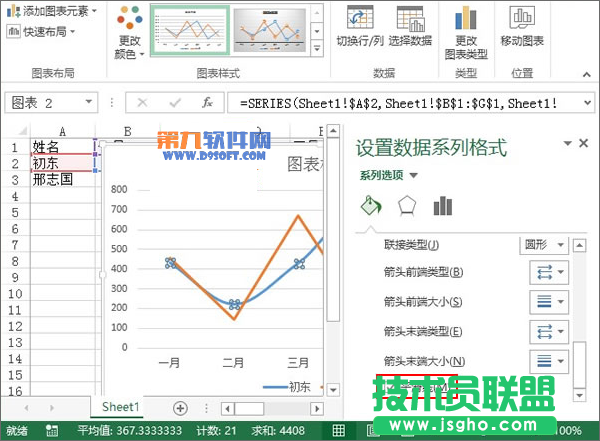Viewport: 600px width, 441px height.
Task: Click 求和: 4408 in status bar
Action: point(278,431)
